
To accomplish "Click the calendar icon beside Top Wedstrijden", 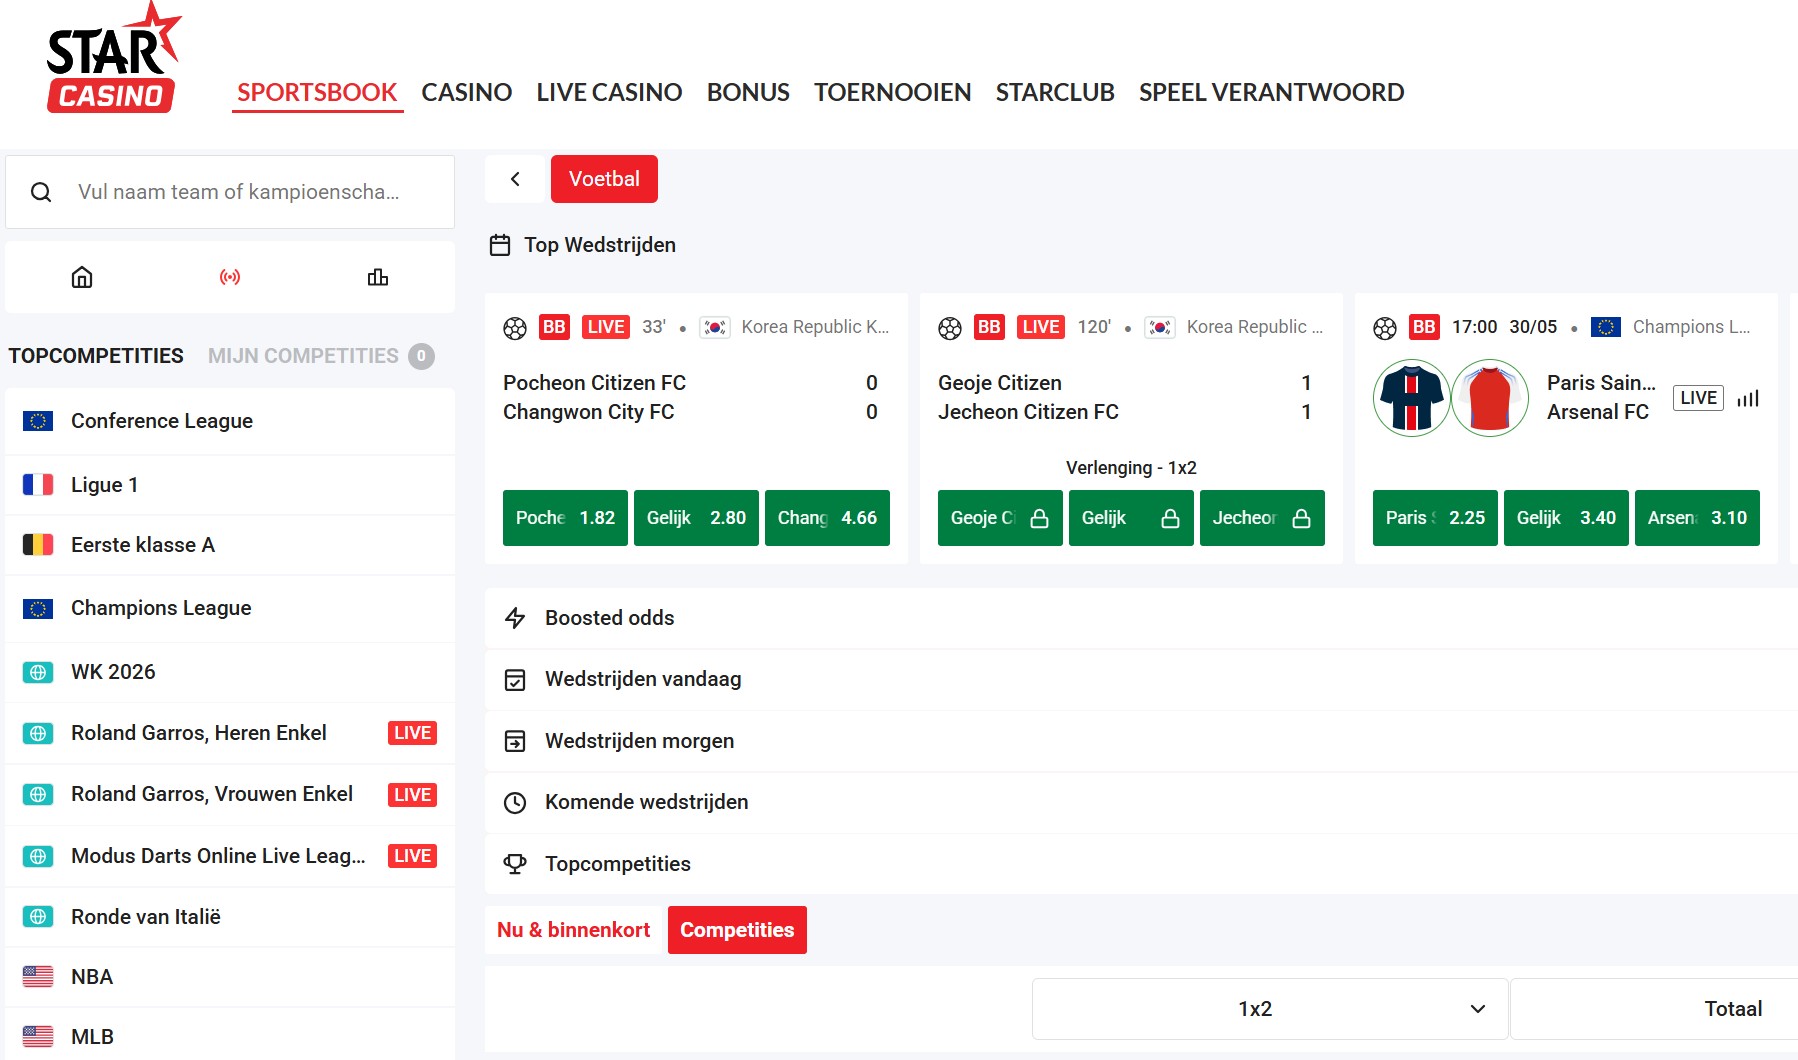I will click(500, 245).
